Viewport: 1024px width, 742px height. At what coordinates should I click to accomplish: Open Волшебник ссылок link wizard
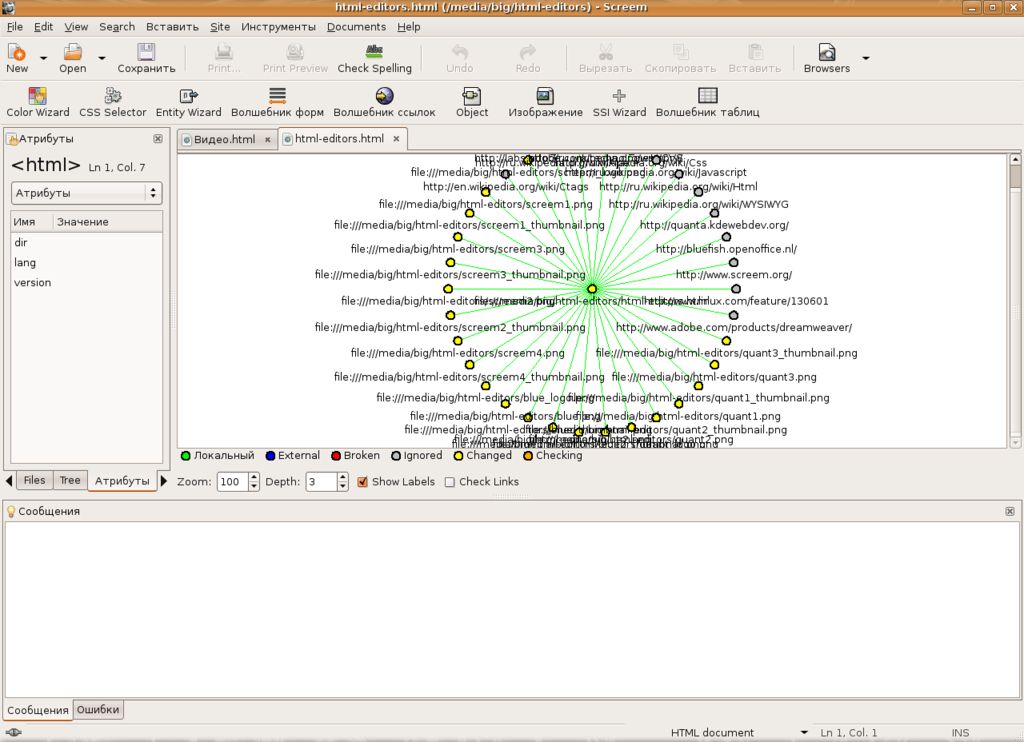pos(384,103)
